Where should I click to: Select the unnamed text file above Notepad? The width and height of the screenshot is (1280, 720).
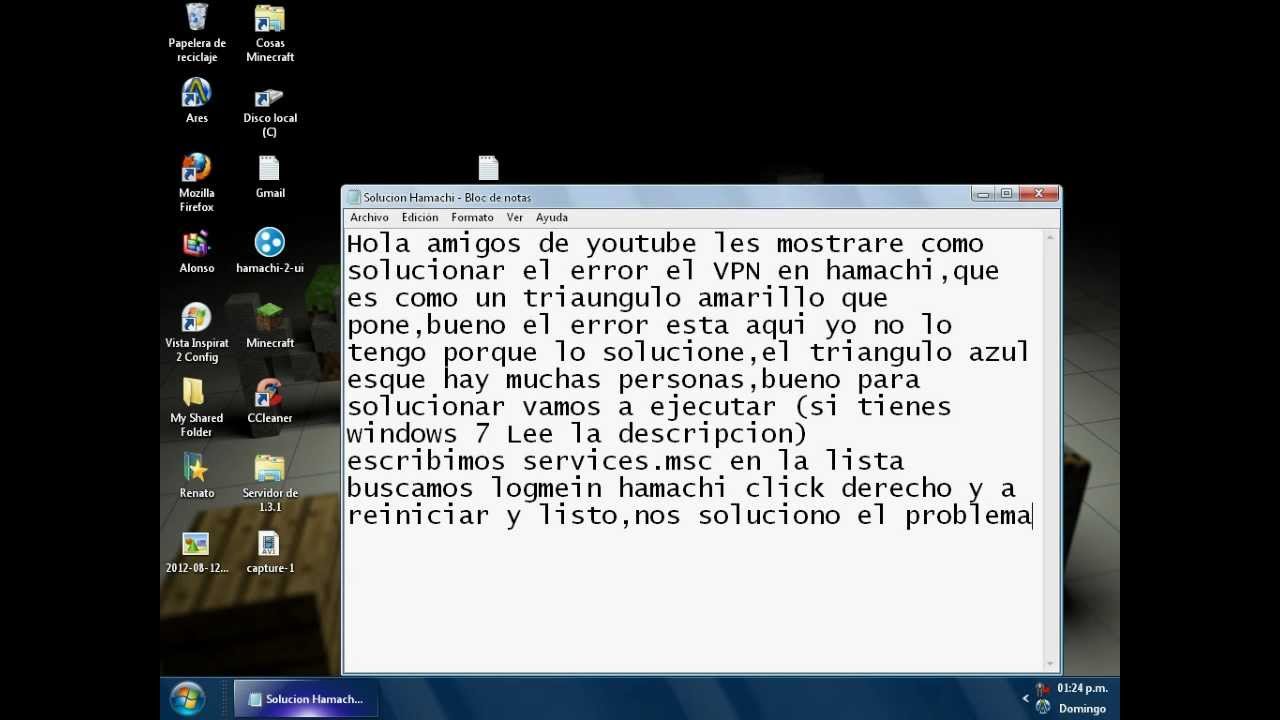tap(488, 167)
